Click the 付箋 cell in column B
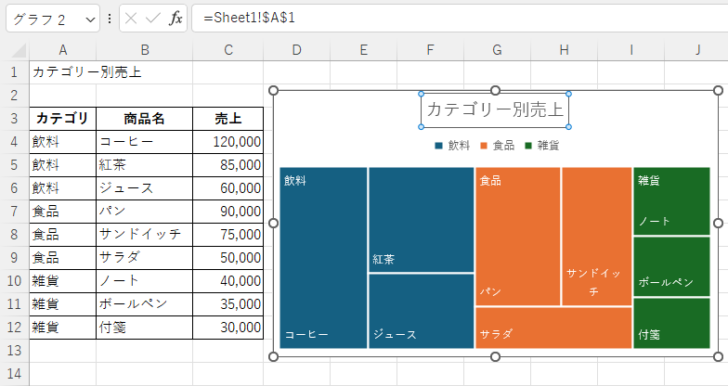 pyautogui.click(x=144, y=327)
